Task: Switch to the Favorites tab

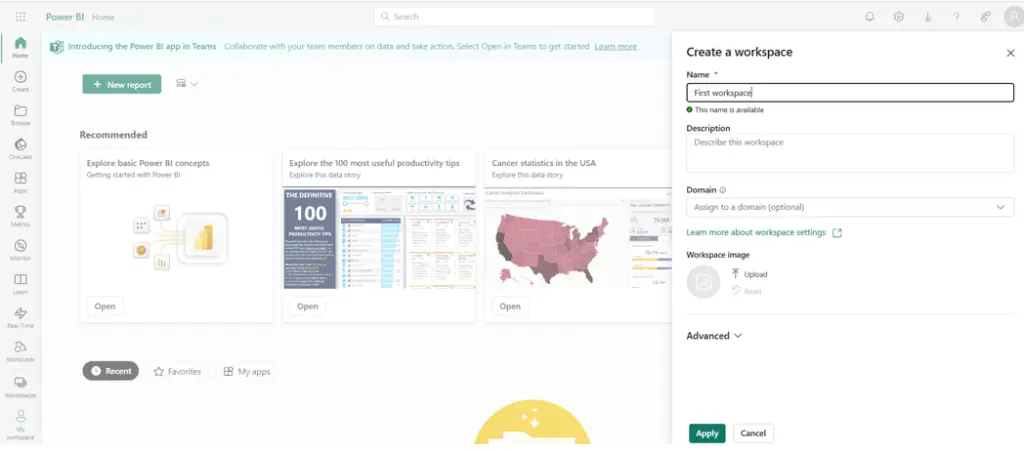Action: (x=177, y=371)
